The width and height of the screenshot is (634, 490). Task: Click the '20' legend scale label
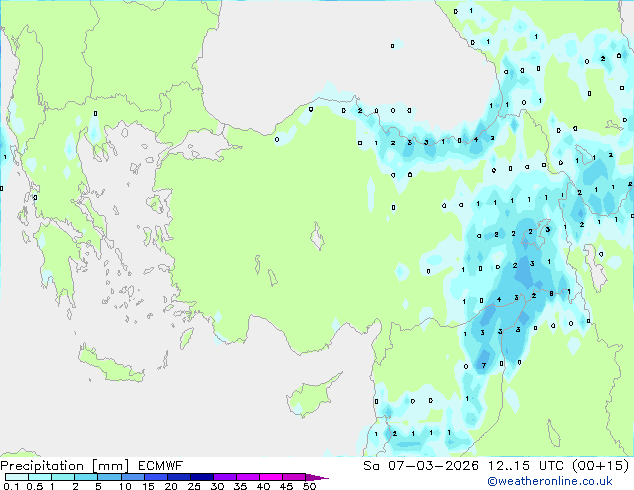point(171,486)
